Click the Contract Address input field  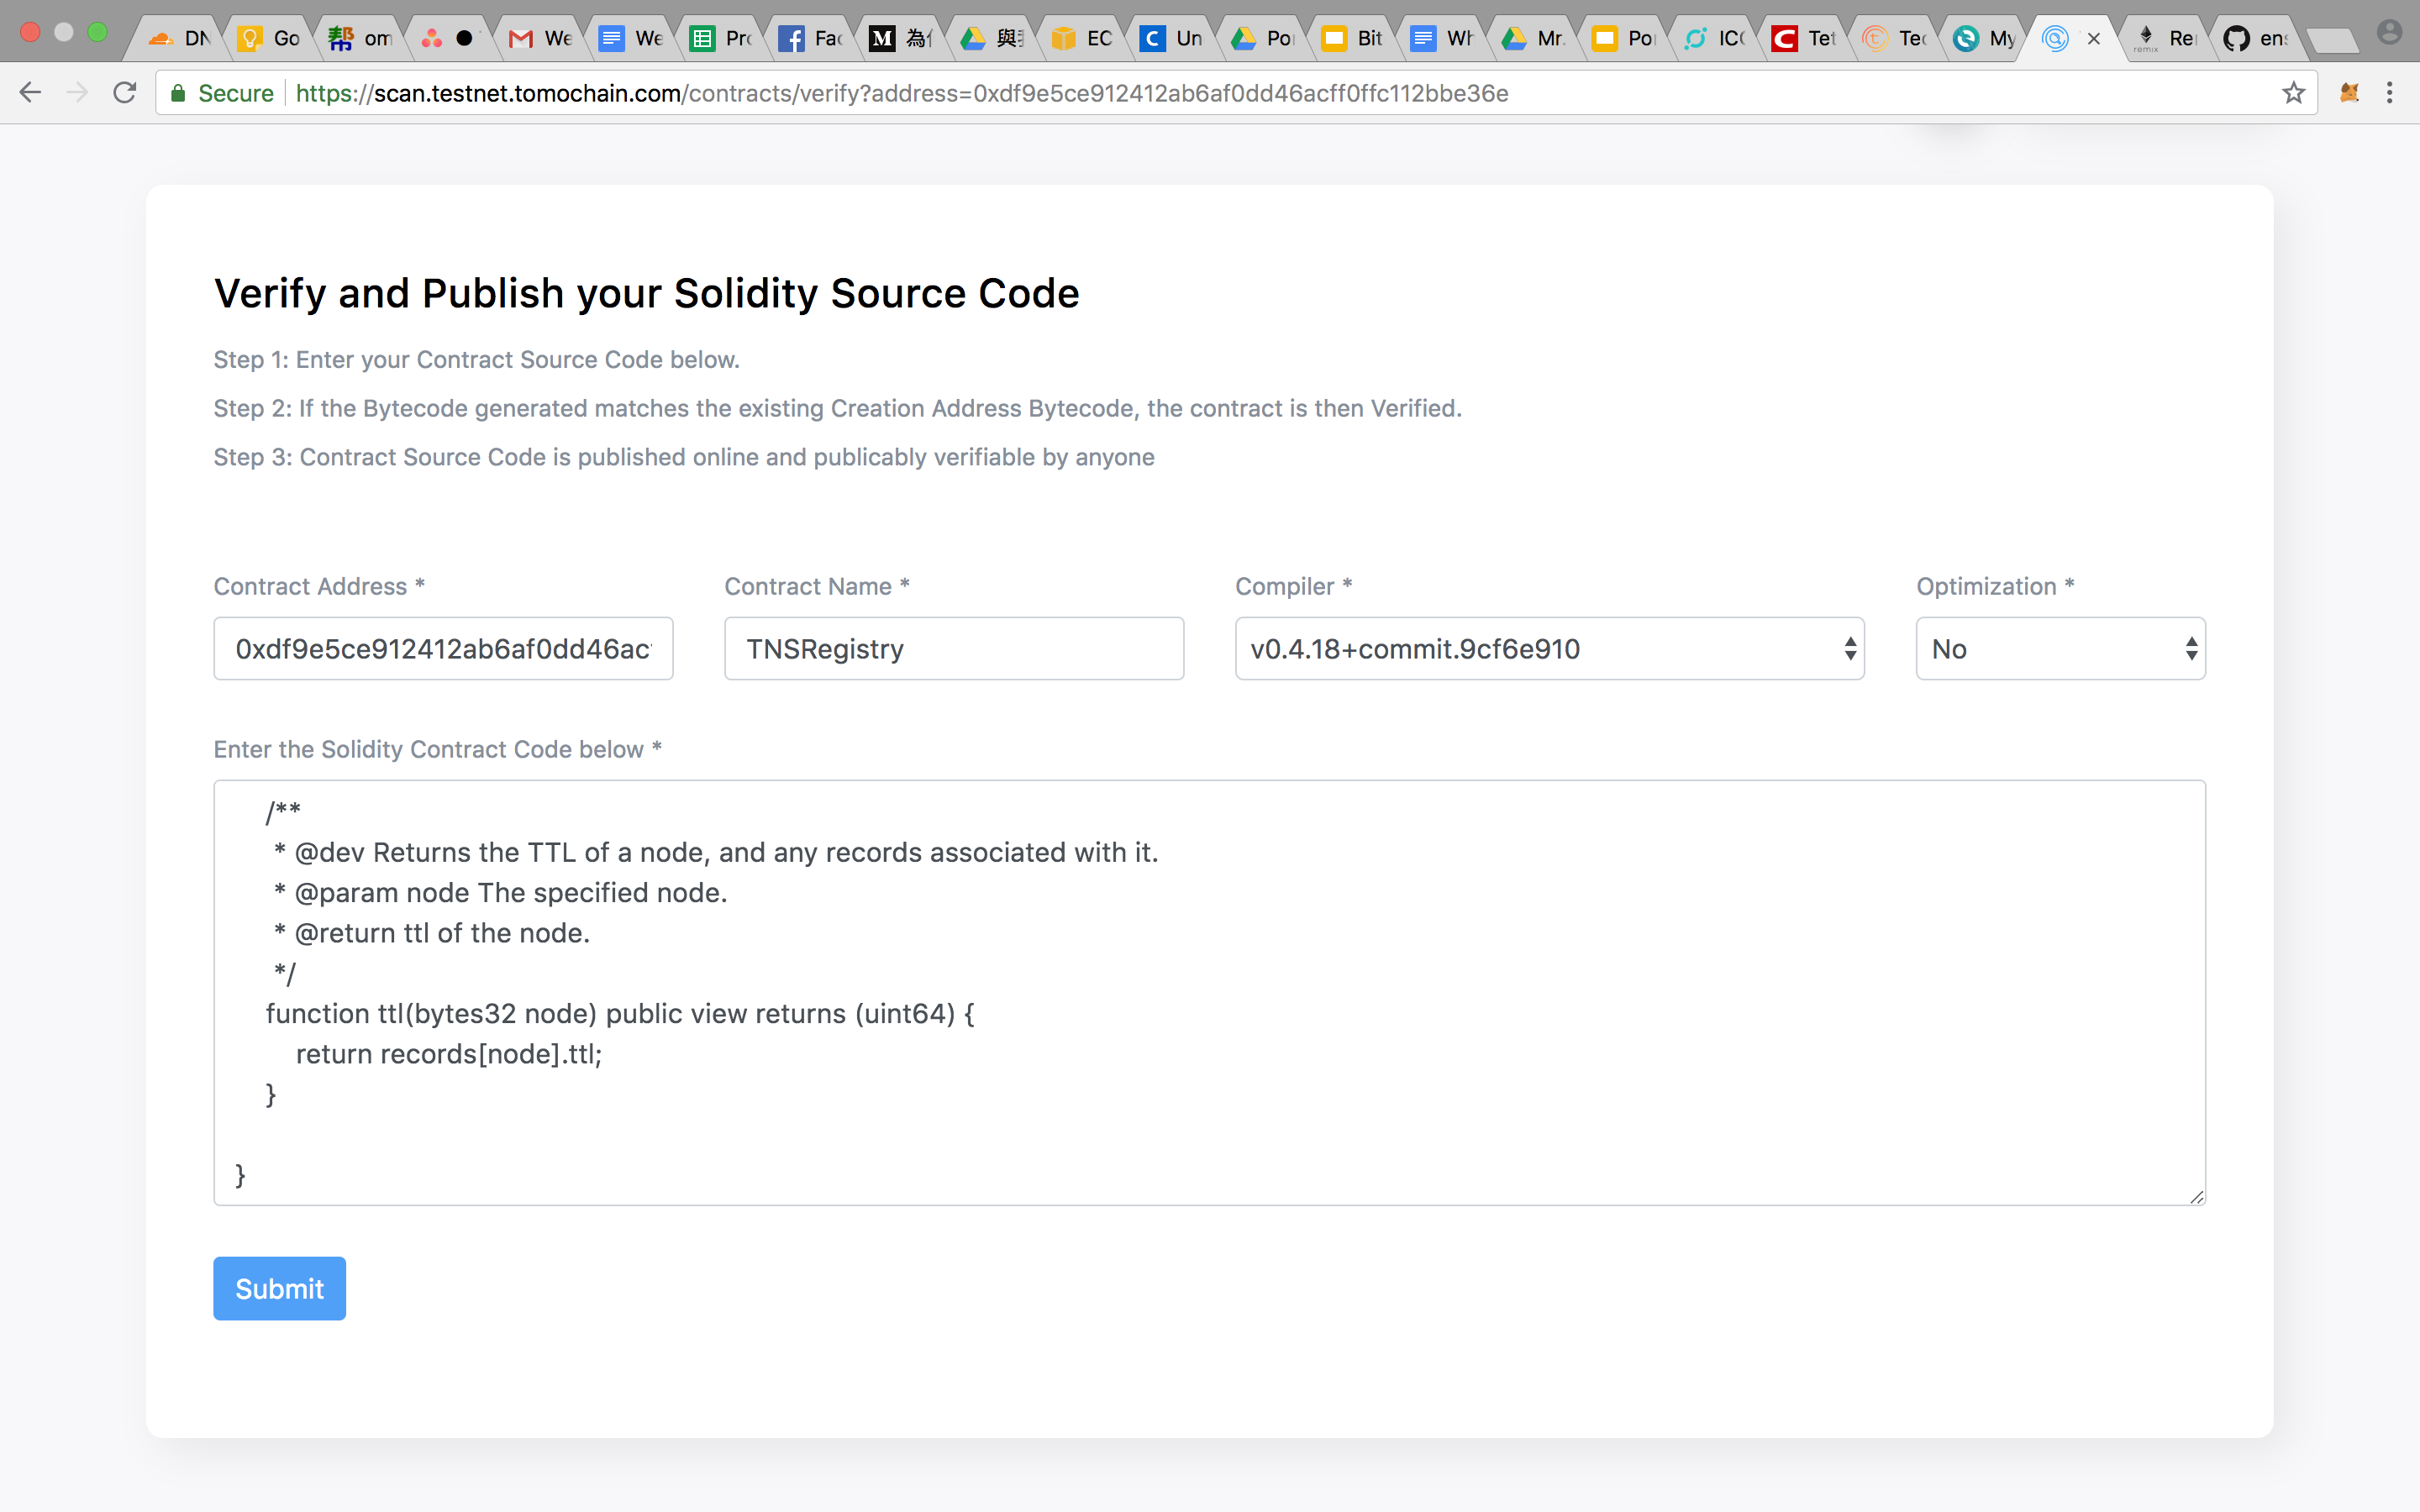[x=443, y=649]
